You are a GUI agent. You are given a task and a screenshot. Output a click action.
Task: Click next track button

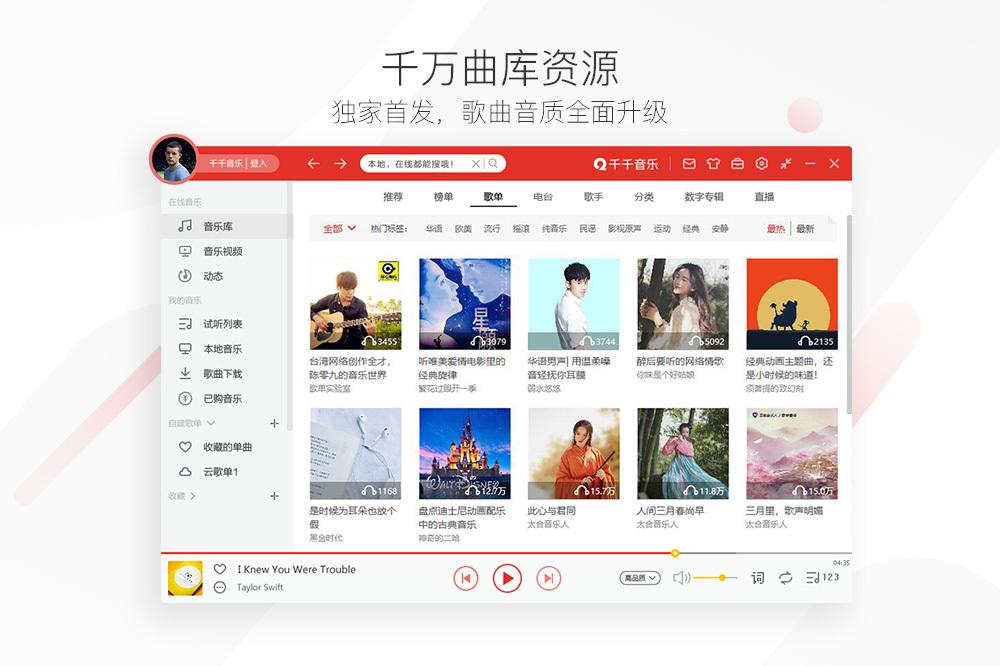coord(548,579)
